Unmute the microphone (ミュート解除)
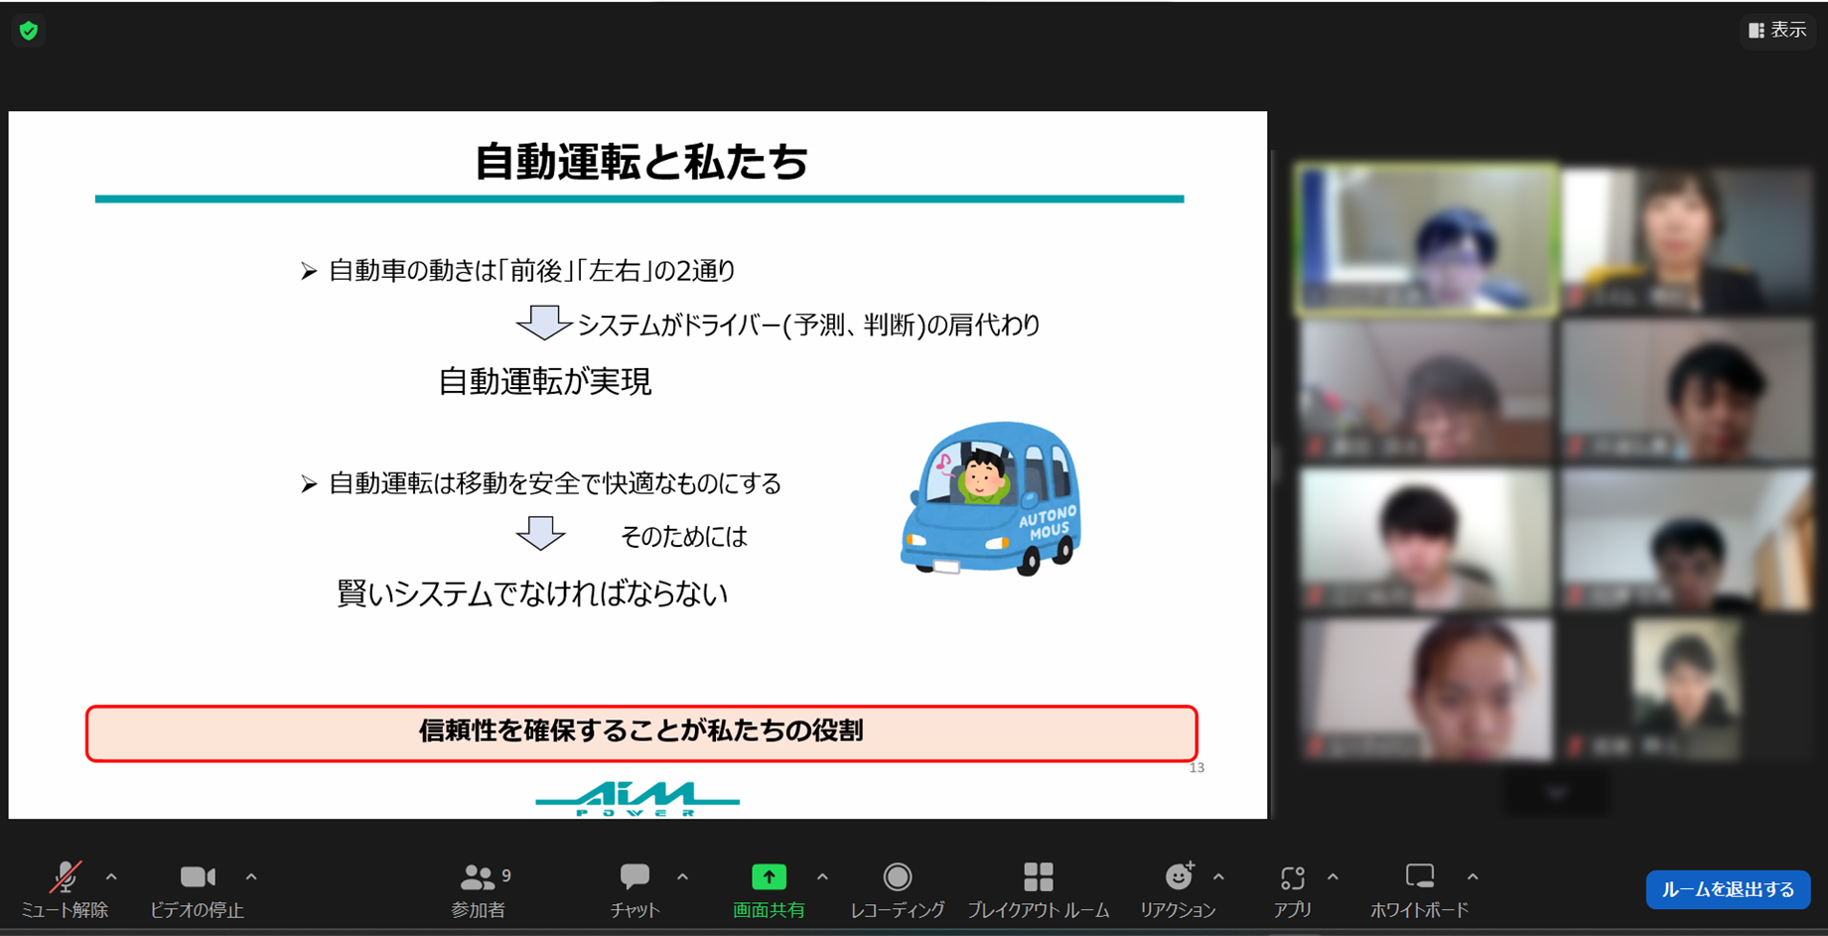Viewport: 1828px width, 936px height. [64, 888]
